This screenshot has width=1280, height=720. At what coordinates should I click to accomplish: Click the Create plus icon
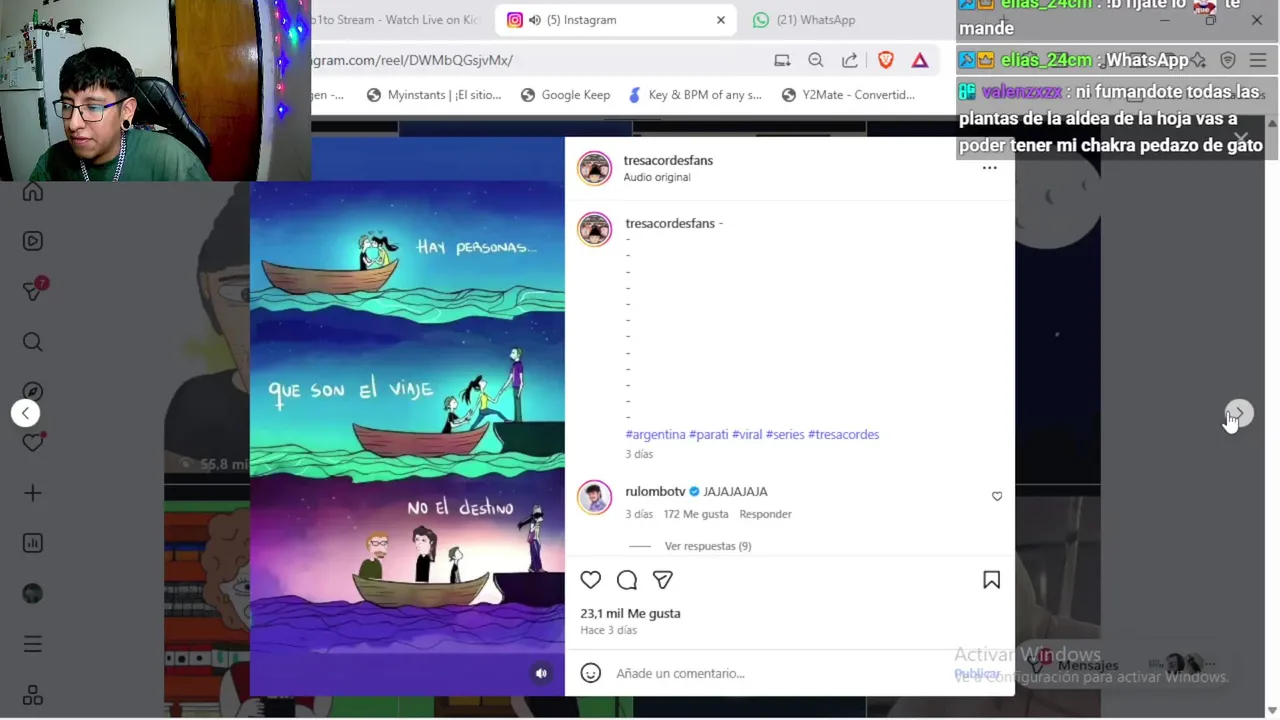point(33,493)
